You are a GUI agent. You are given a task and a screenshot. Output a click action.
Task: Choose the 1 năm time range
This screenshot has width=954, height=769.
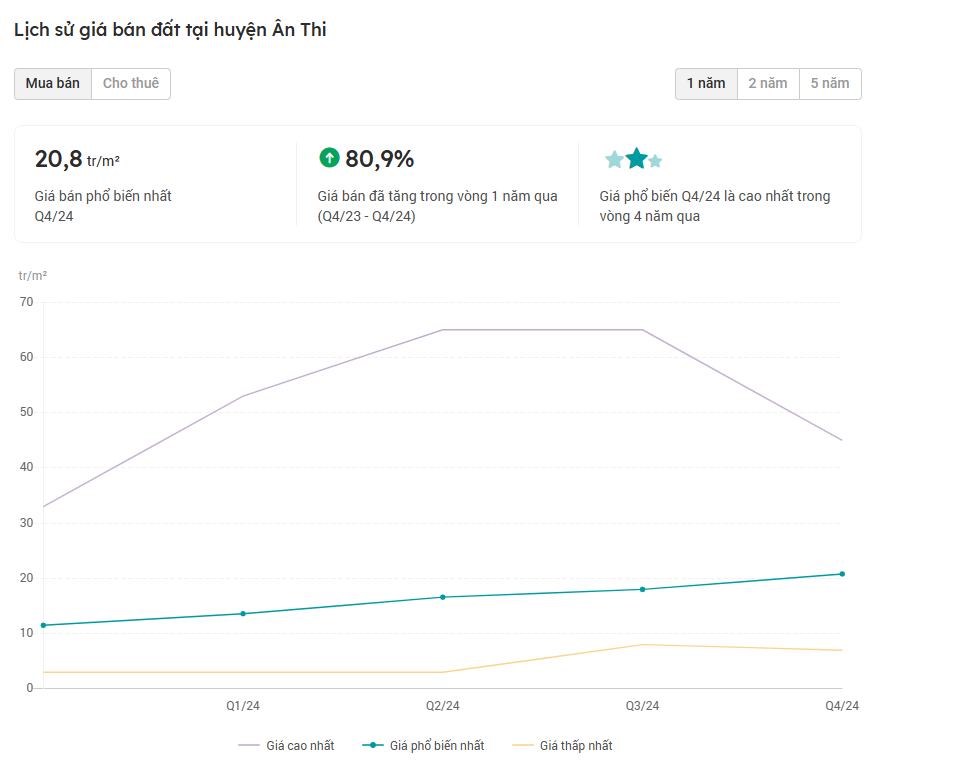click(706, 84)
